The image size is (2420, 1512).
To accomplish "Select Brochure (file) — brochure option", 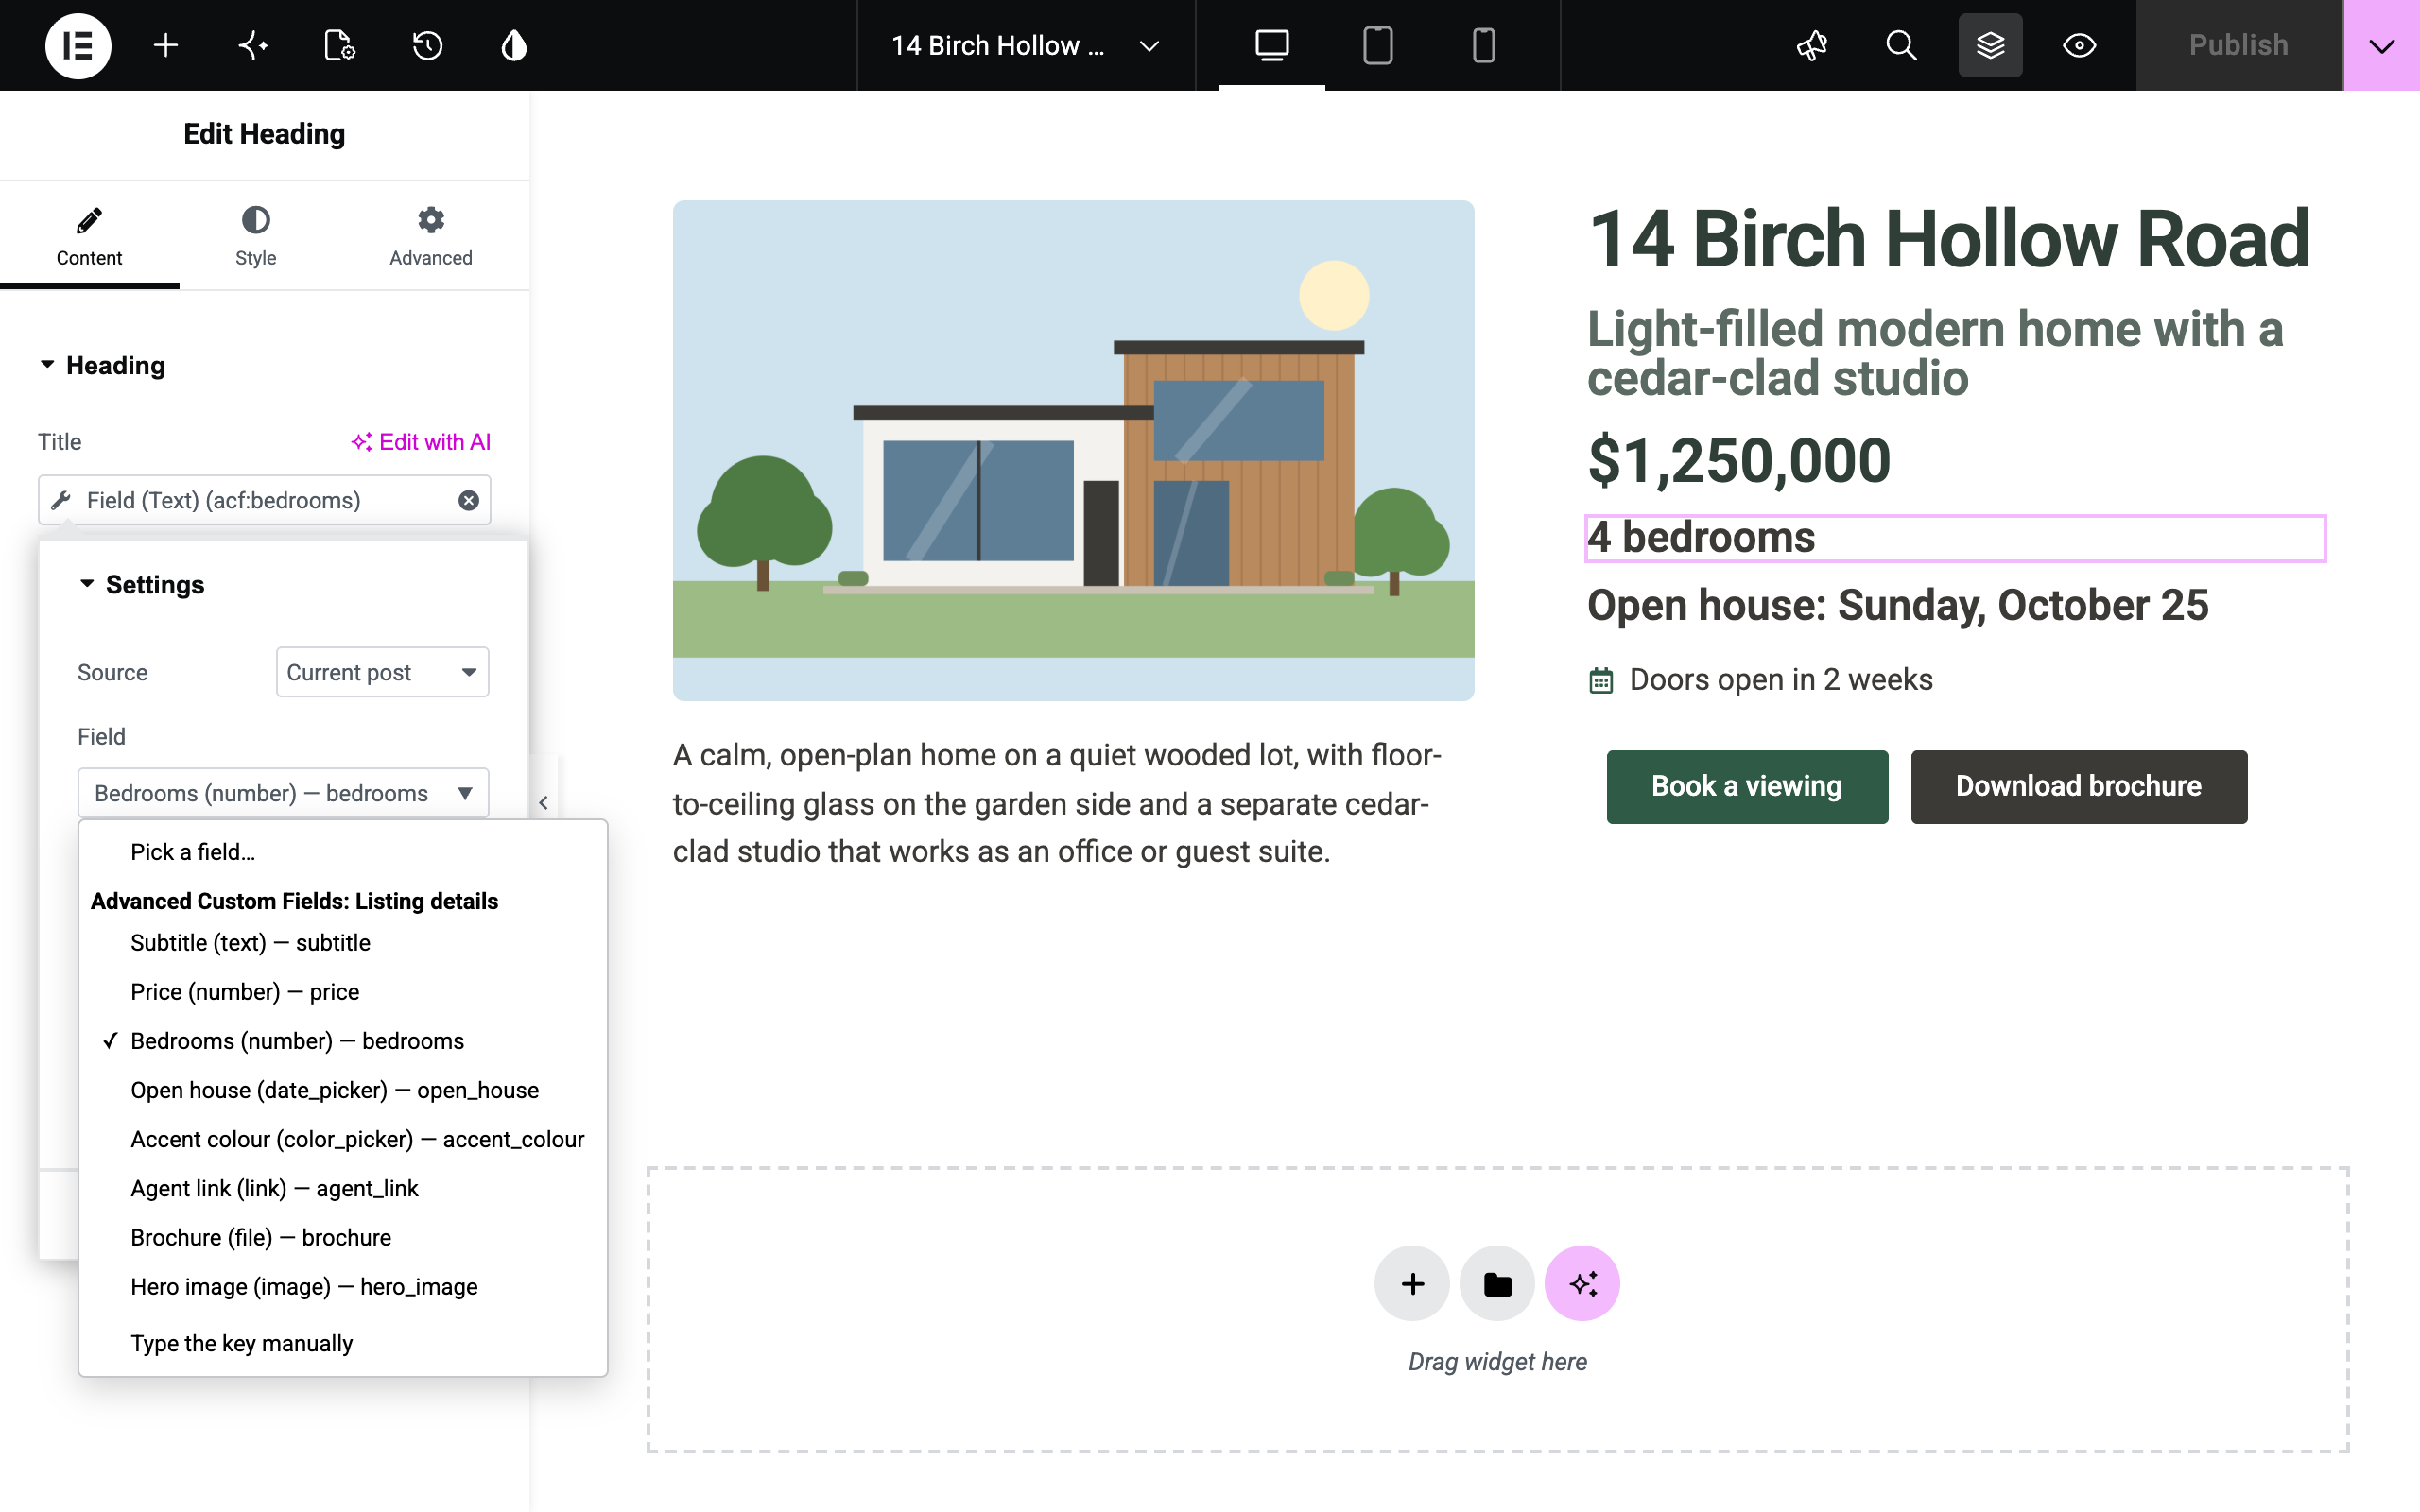I will [343, 1237].
